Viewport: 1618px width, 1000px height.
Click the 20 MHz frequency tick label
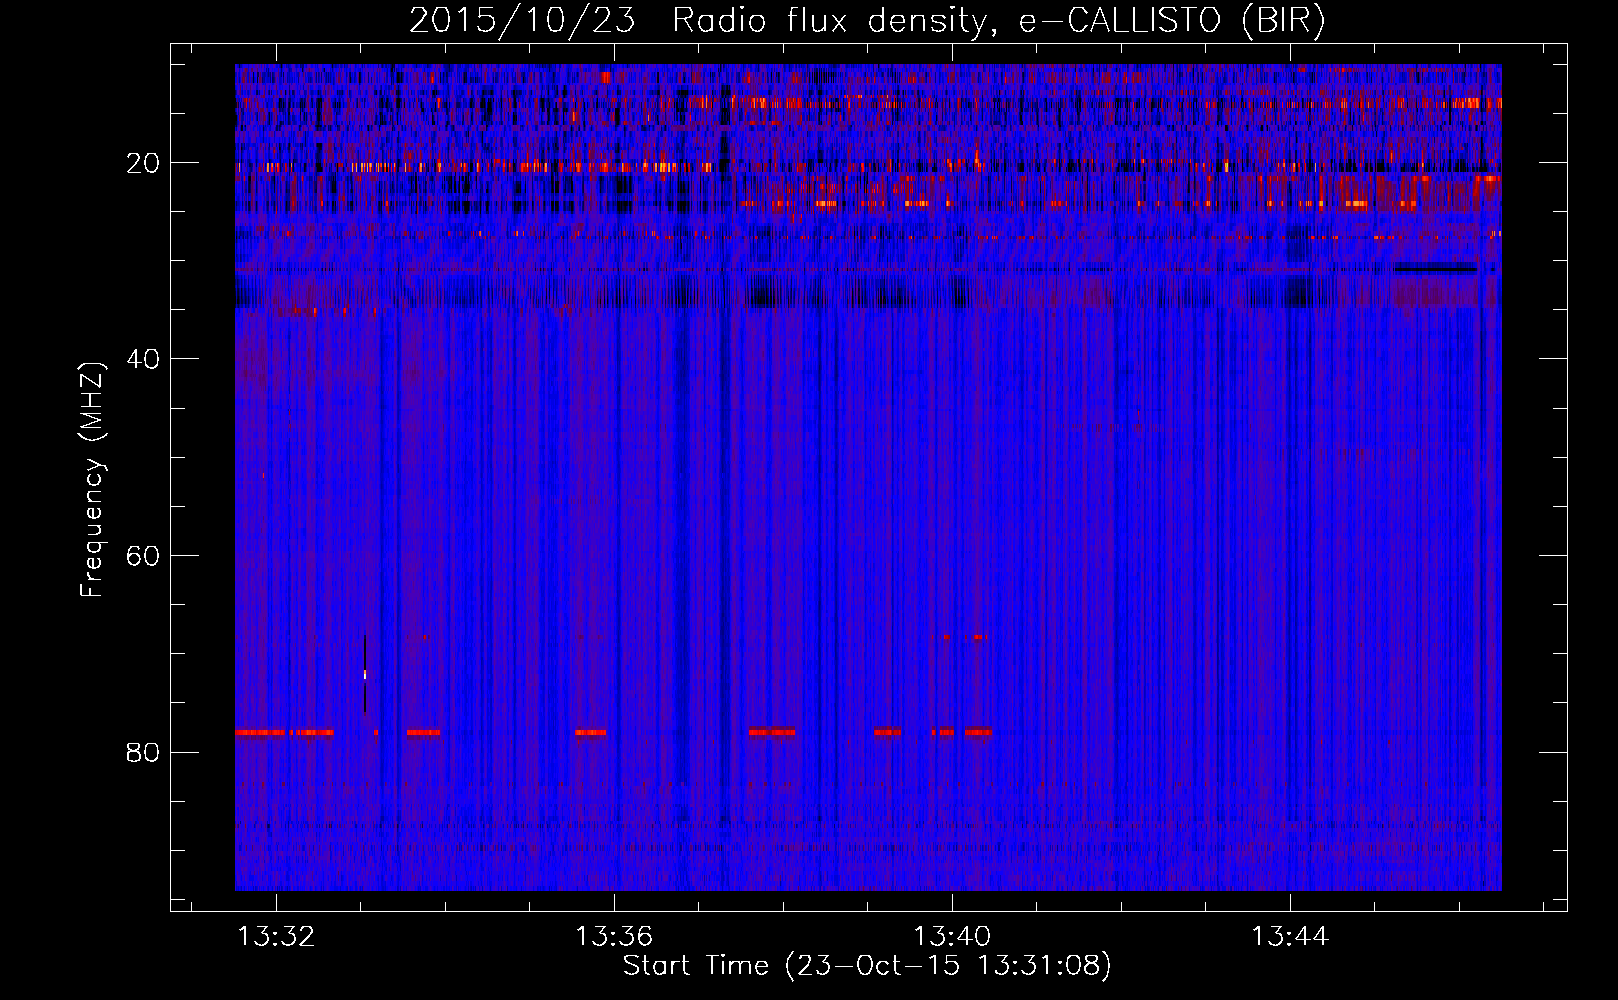(144, 163)
